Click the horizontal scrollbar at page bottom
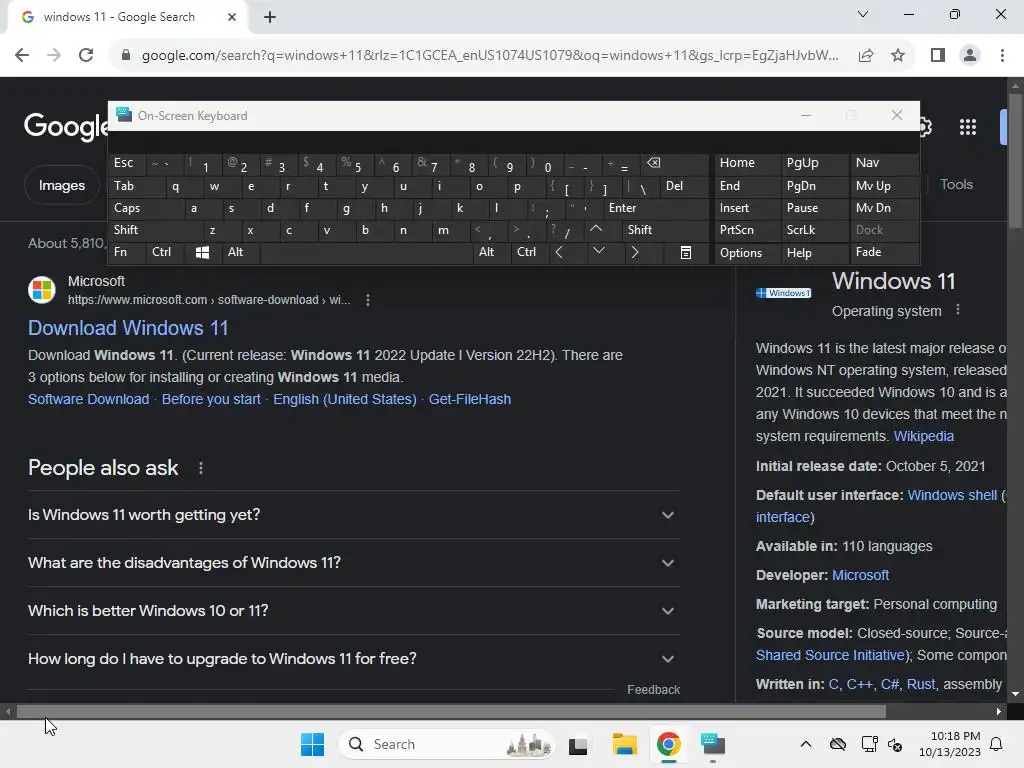1024x768 pixels. 451,712
